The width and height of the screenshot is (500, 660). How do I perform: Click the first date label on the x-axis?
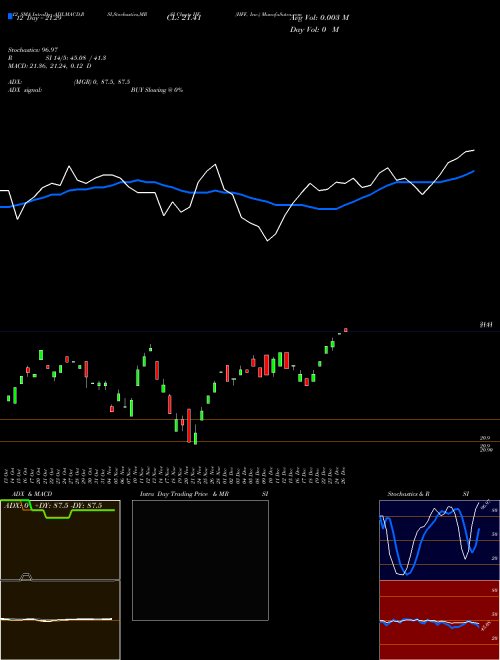[x=8, y=476]
